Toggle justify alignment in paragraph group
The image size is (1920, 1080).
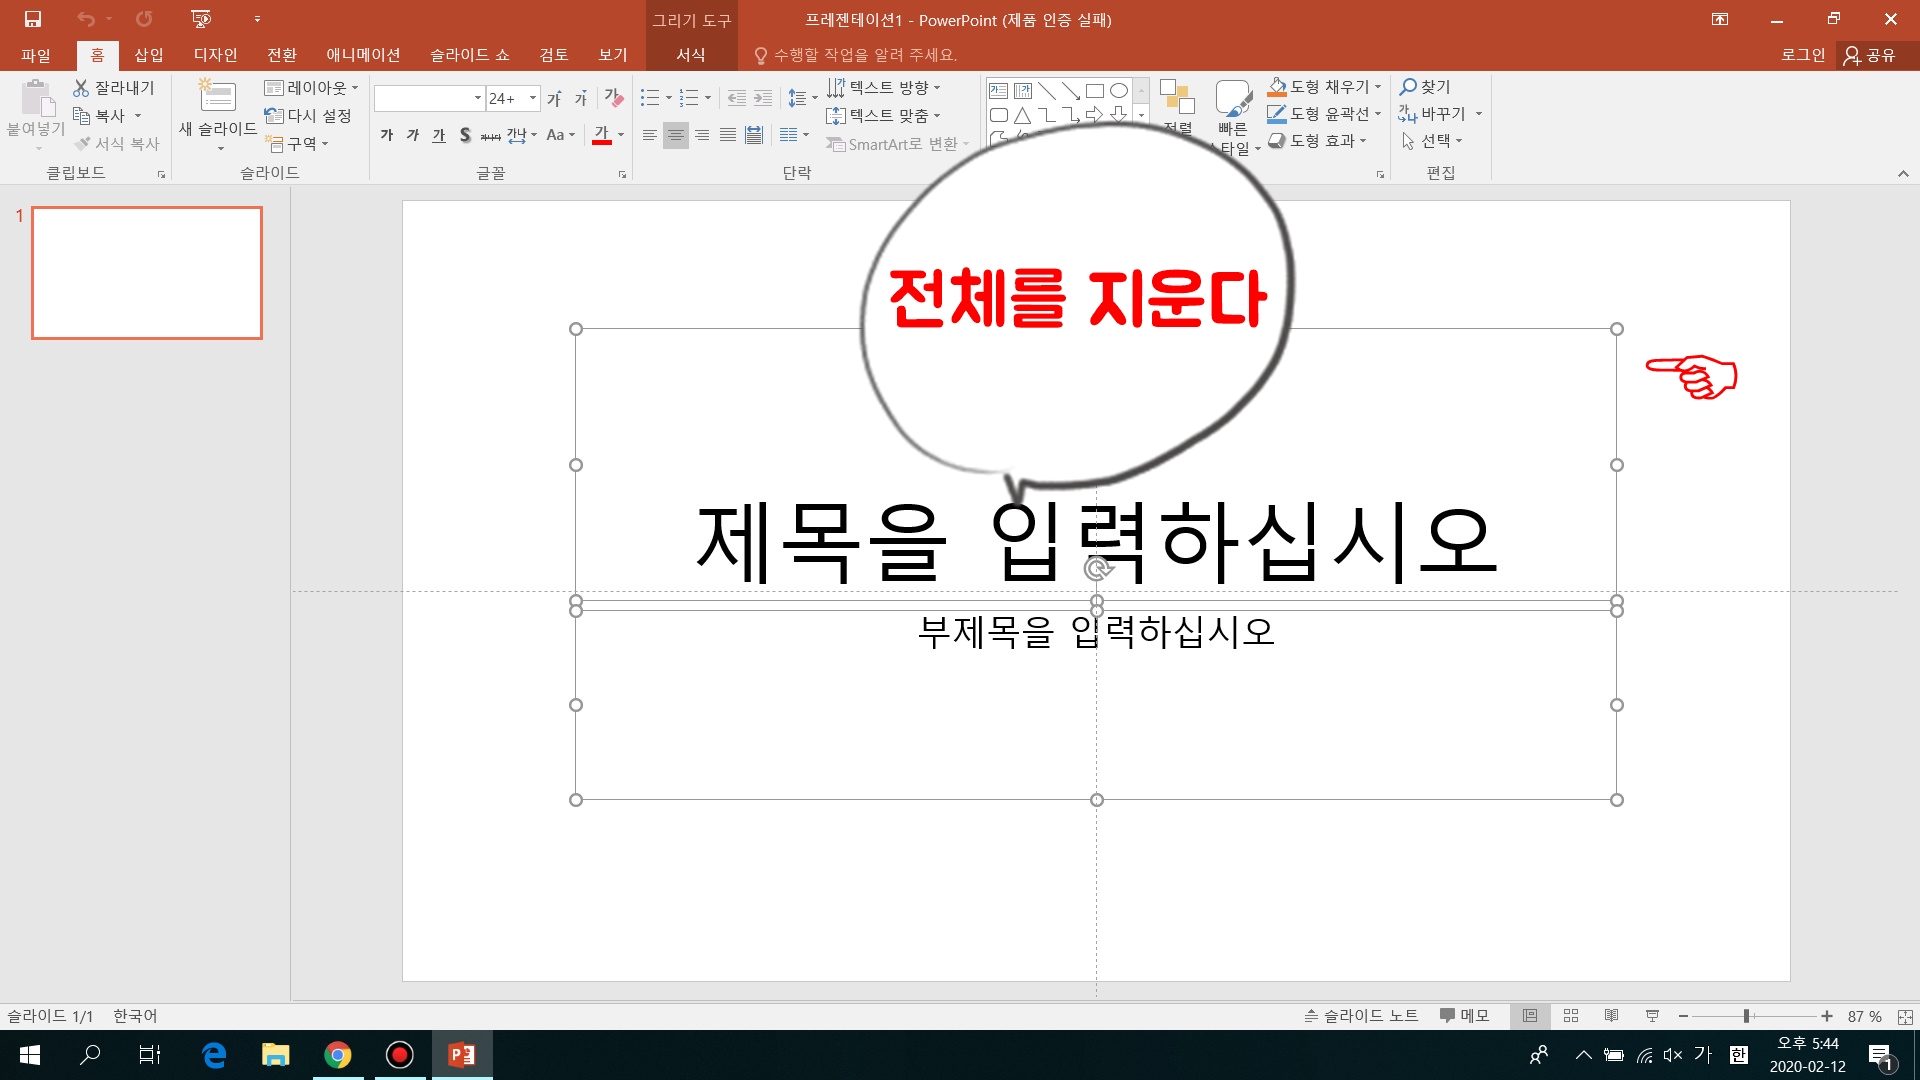coord(728,135)
